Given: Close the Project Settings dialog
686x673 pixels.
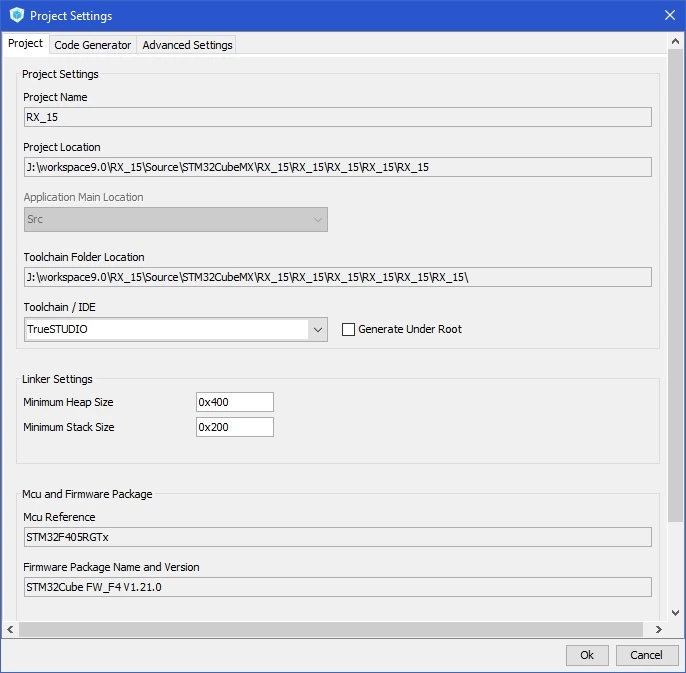Looking at the screenshot, I should 669,15.
